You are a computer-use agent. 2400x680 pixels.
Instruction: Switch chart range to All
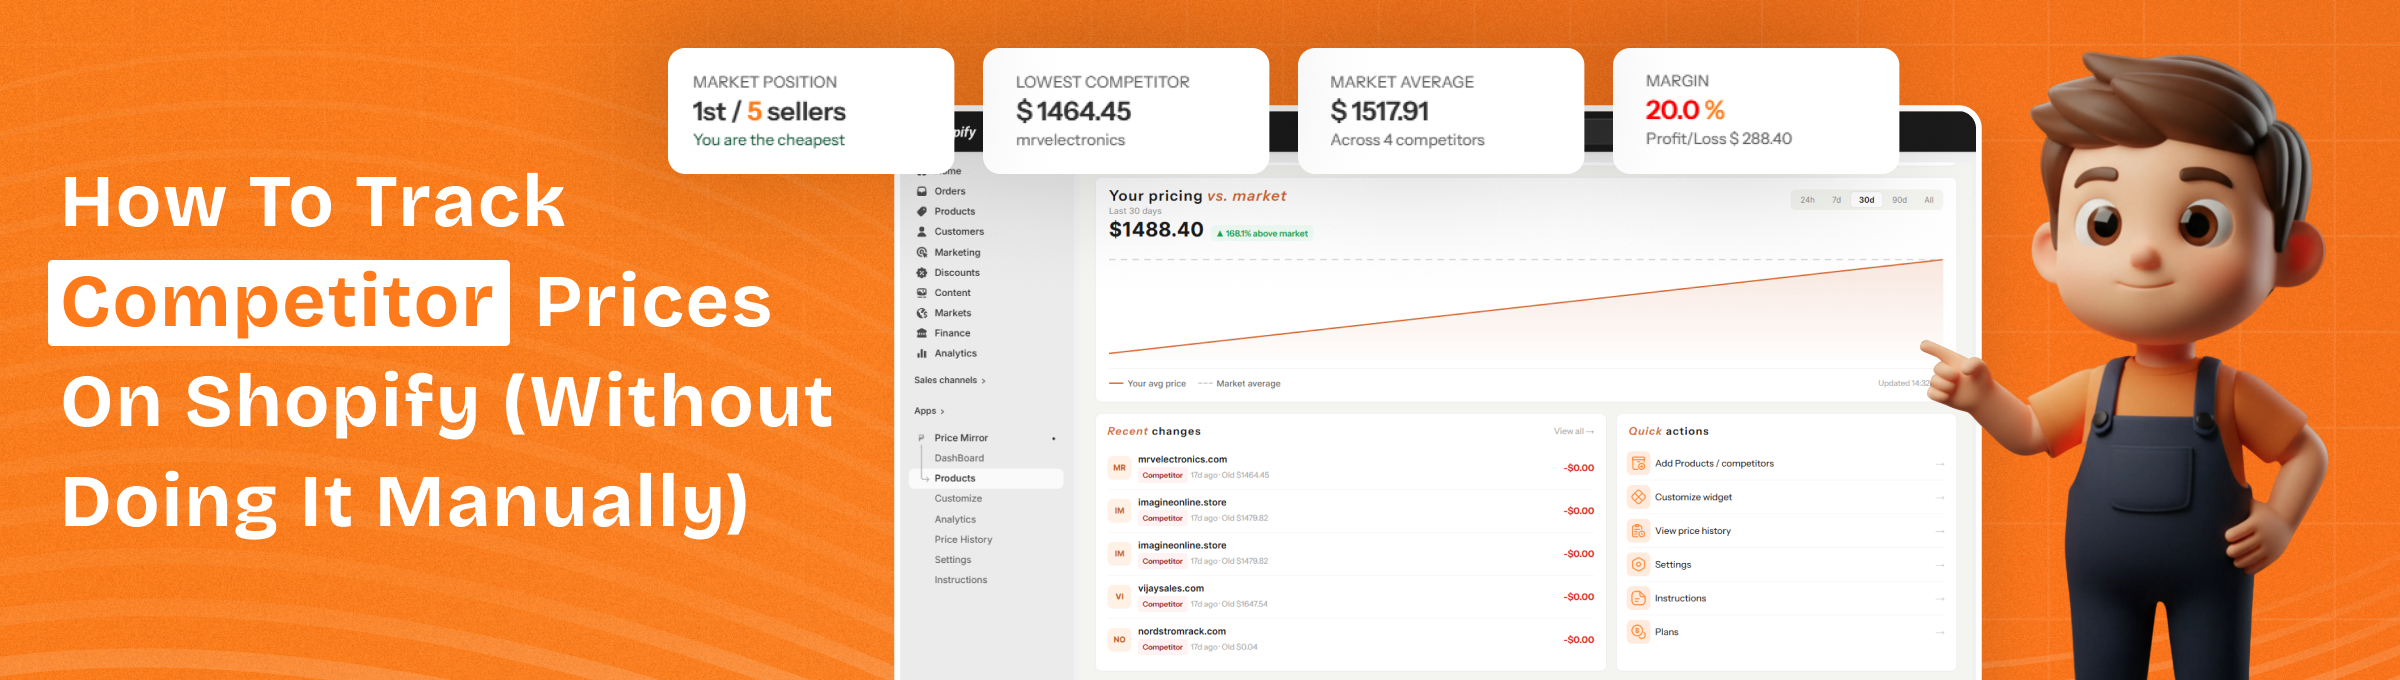[x=1929, y=200]
